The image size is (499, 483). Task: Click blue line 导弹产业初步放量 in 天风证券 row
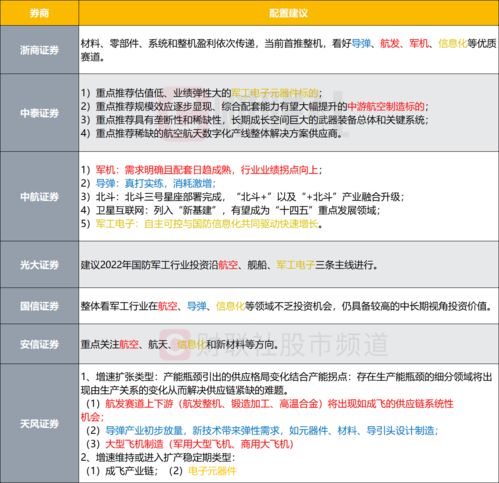(271, 430)
